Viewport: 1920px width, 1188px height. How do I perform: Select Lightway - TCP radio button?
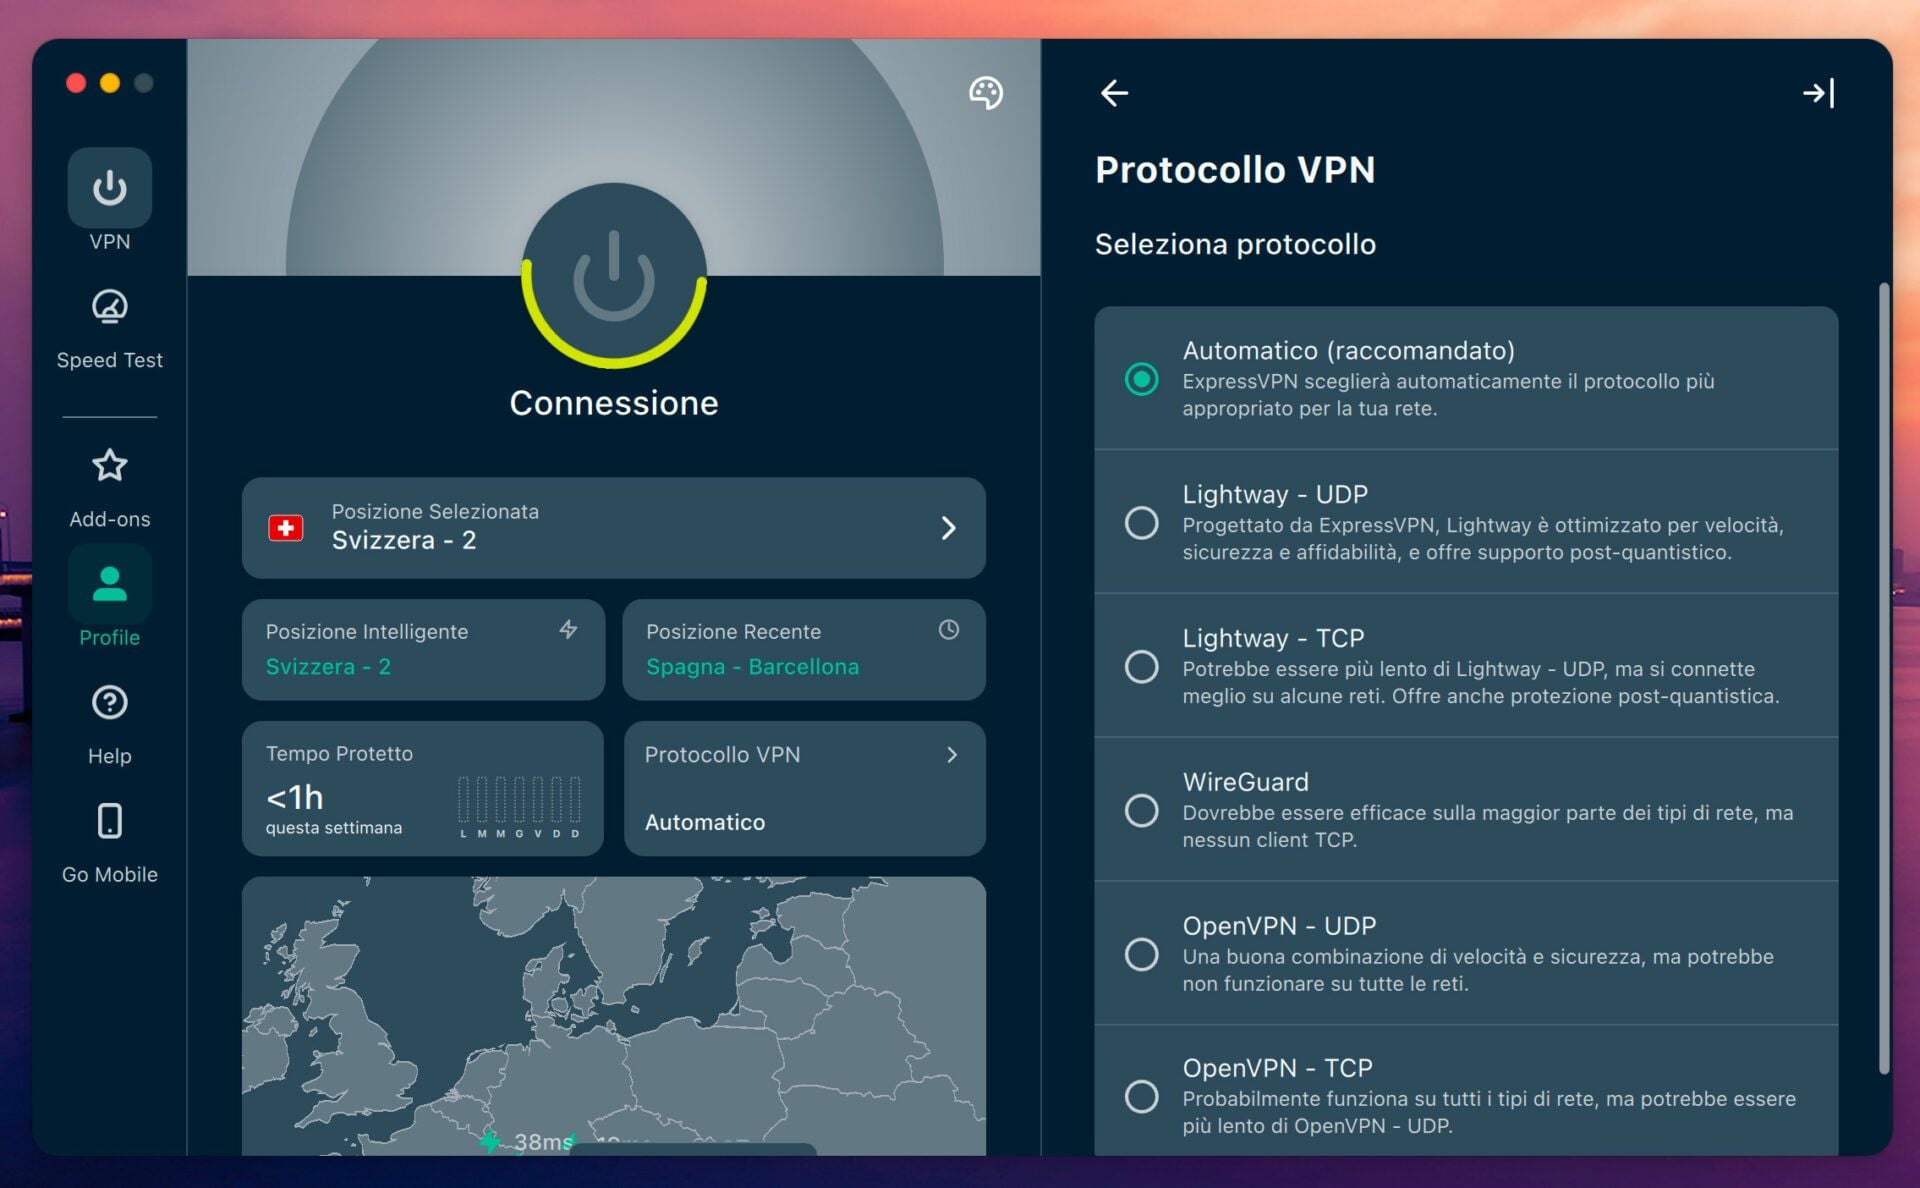[1141, 667]
